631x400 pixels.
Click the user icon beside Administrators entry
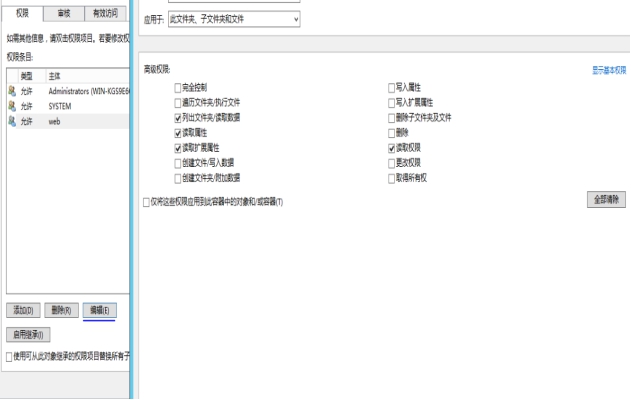(x=12, y=91)
